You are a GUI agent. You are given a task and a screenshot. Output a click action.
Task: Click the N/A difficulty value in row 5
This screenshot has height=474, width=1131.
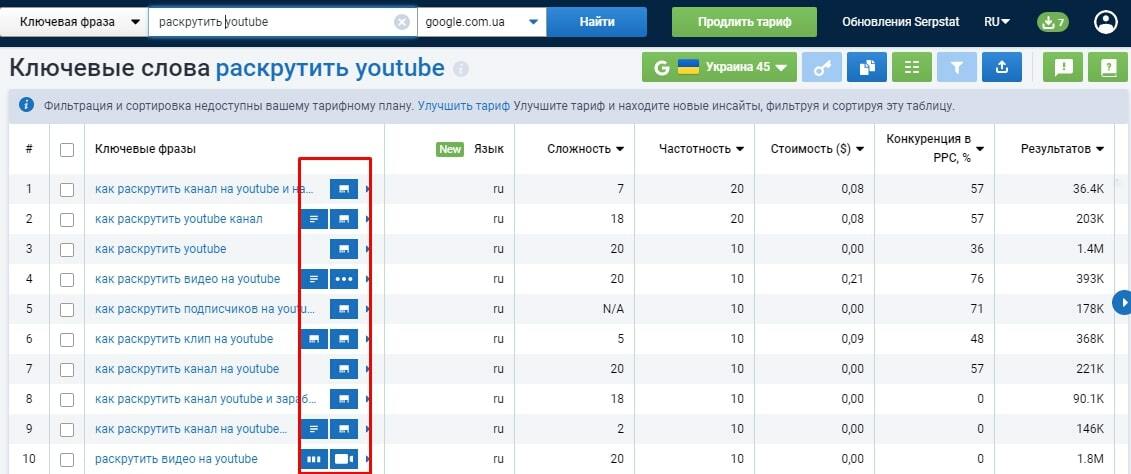[613, 309]
